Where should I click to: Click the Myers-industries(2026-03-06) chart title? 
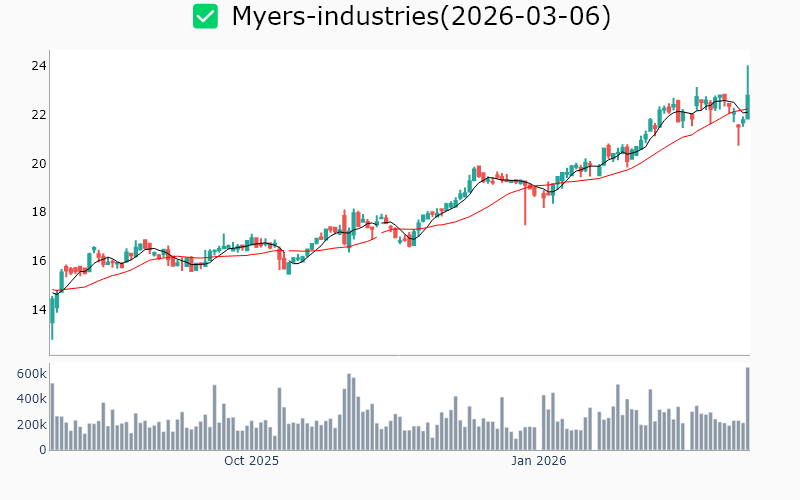click(x=421, y=16)
